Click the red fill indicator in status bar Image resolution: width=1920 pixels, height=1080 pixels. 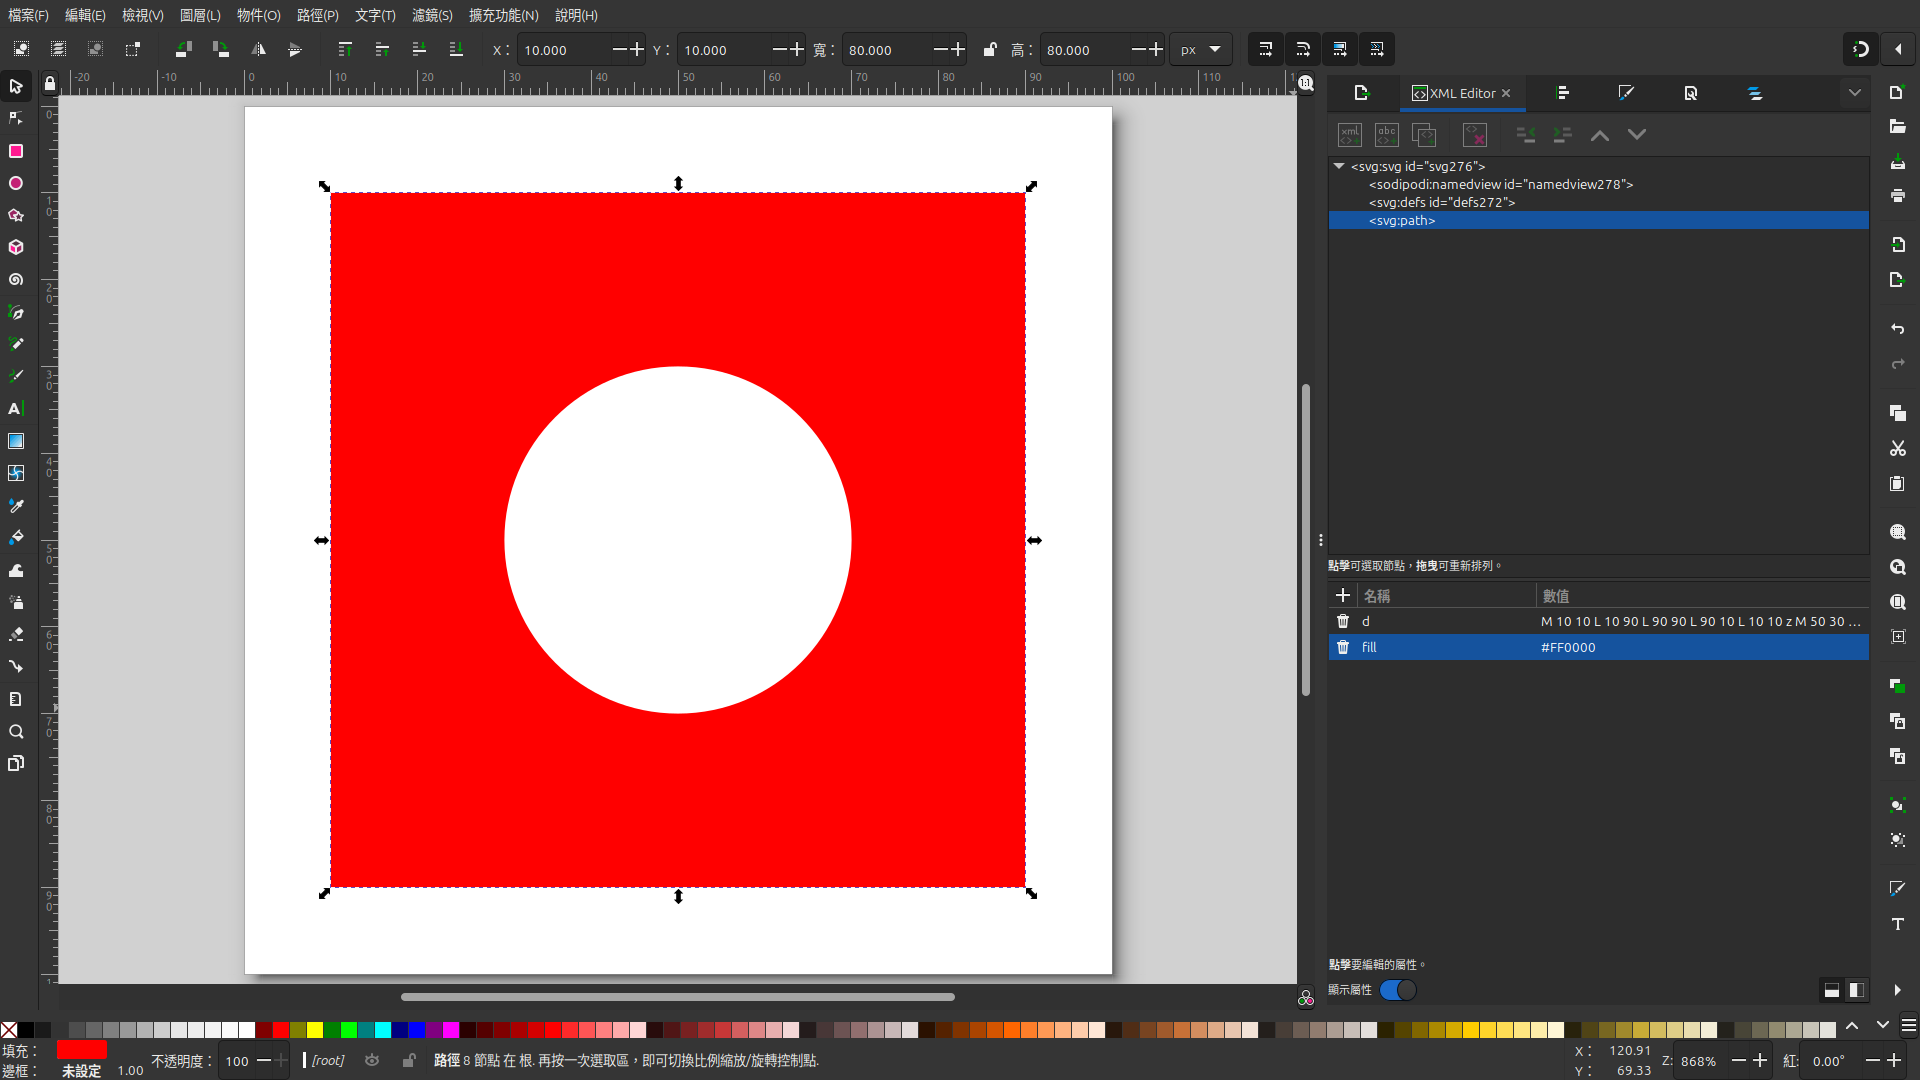point(82,1050)
